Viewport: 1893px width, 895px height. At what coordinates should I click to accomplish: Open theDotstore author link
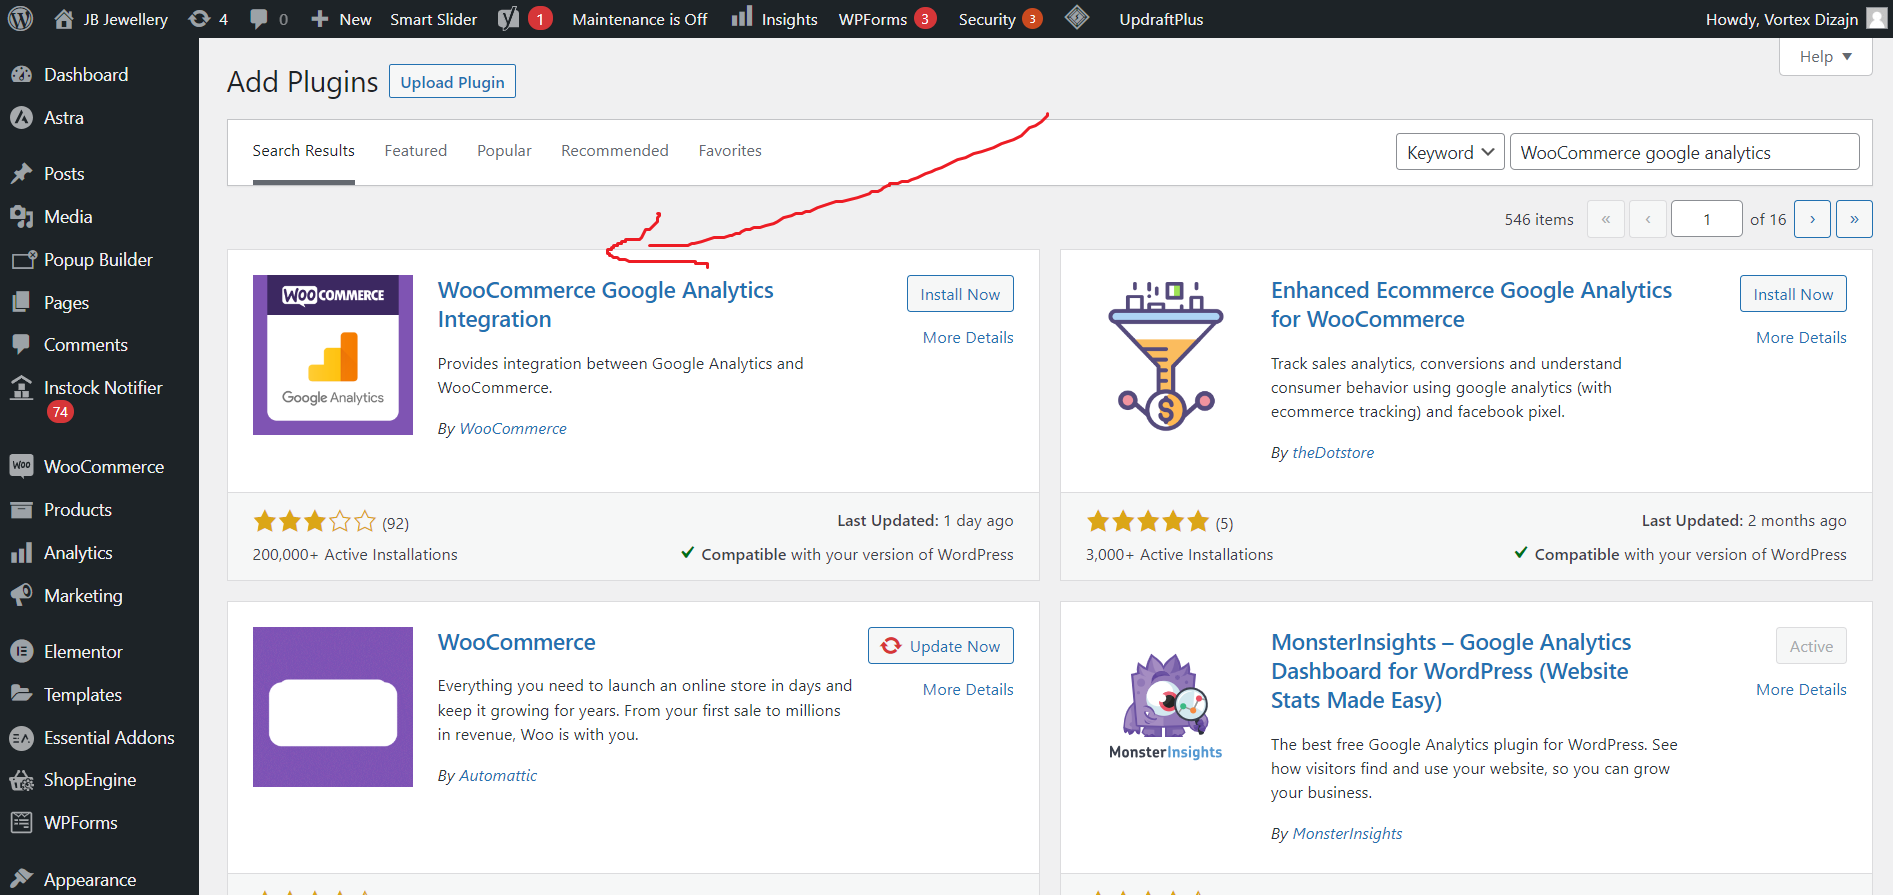[1333, 453]
